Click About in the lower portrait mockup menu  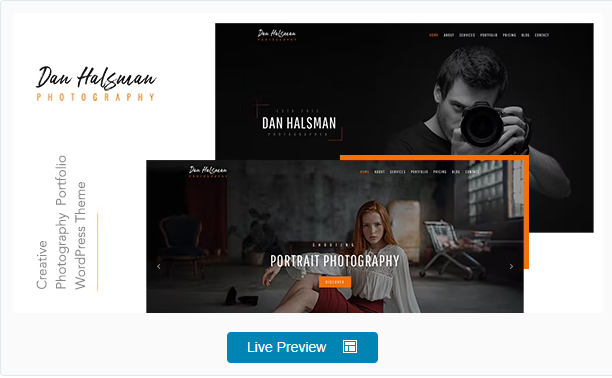379,172
